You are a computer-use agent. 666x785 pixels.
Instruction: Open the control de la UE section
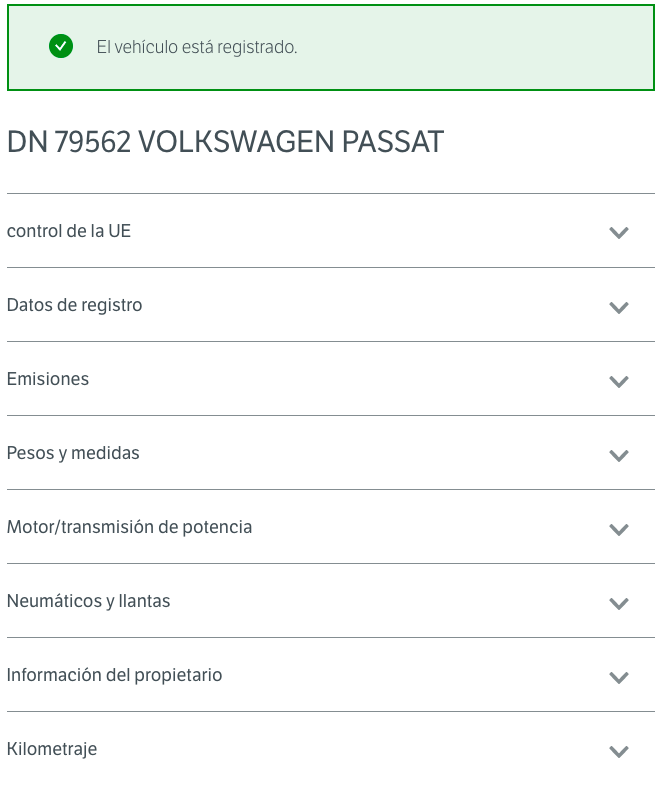pyautogui.click(x=330, y=231)
